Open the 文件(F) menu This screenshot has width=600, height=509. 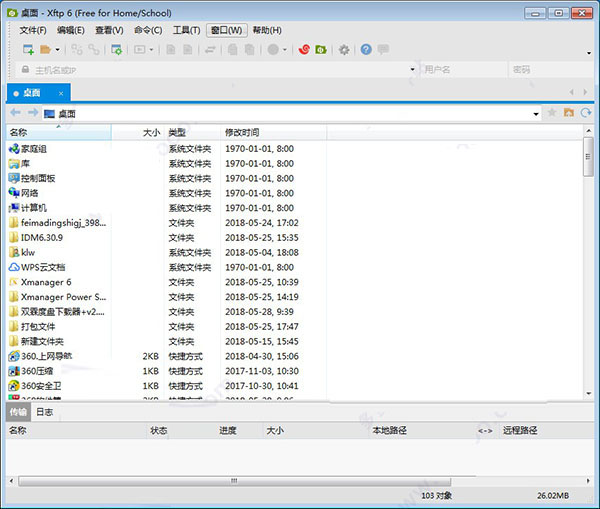click(x=33, y=30)
